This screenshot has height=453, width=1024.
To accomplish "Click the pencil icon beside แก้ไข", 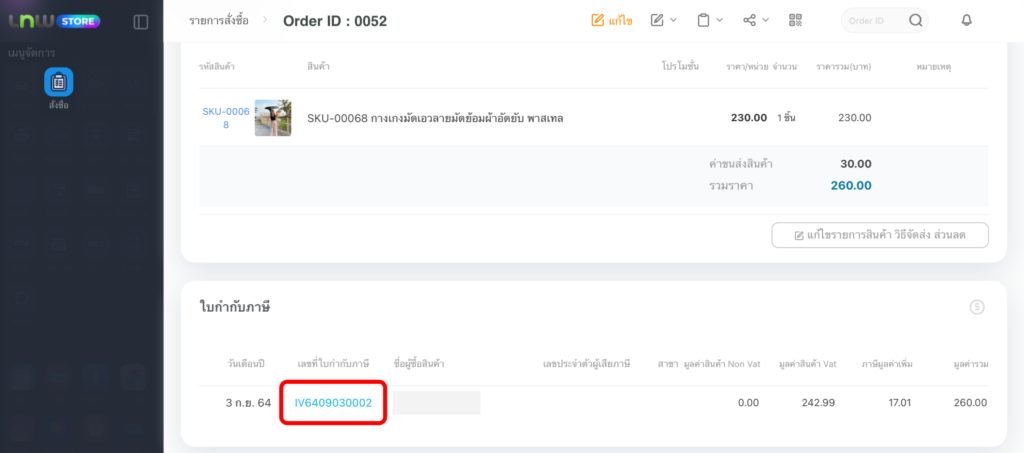I will [598, 21].
